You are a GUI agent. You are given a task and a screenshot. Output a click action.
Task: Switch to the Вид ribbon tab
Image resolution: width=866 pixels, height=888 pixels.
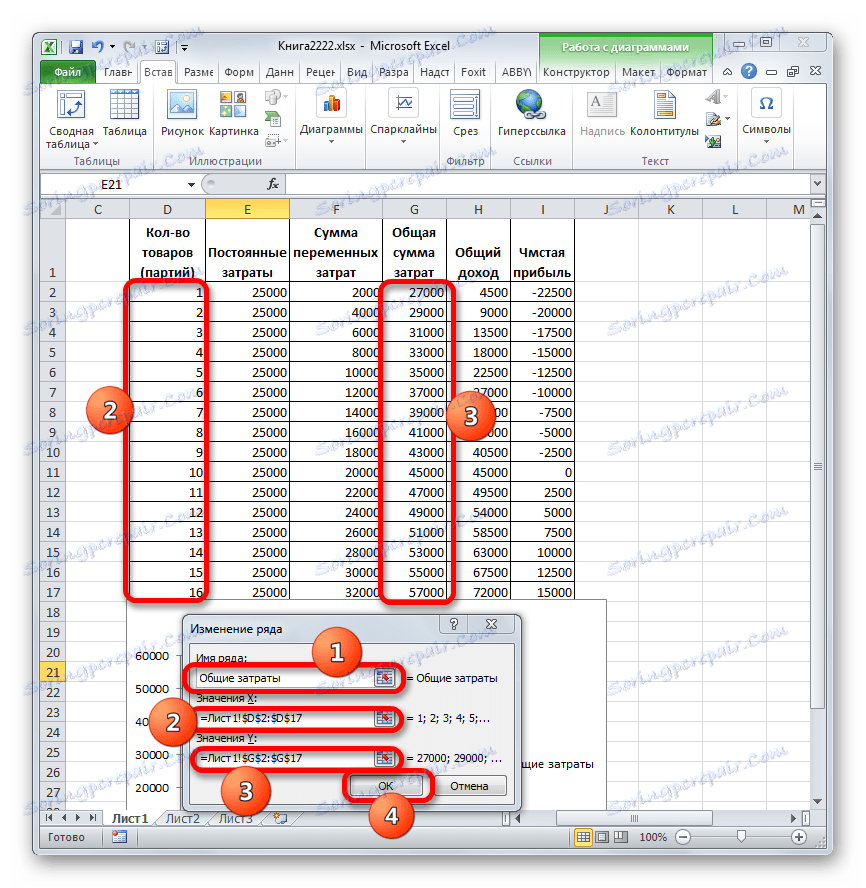click(357, 72)
